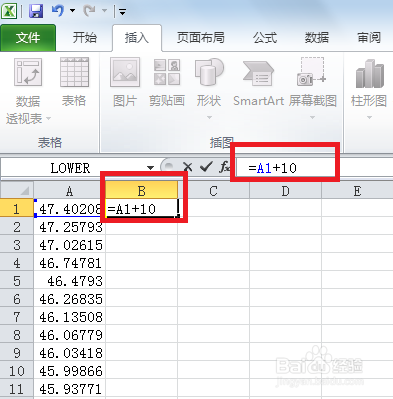Screen dimensions: 393x399
Task: Click the Excel application icon
Action: [9, 11]
